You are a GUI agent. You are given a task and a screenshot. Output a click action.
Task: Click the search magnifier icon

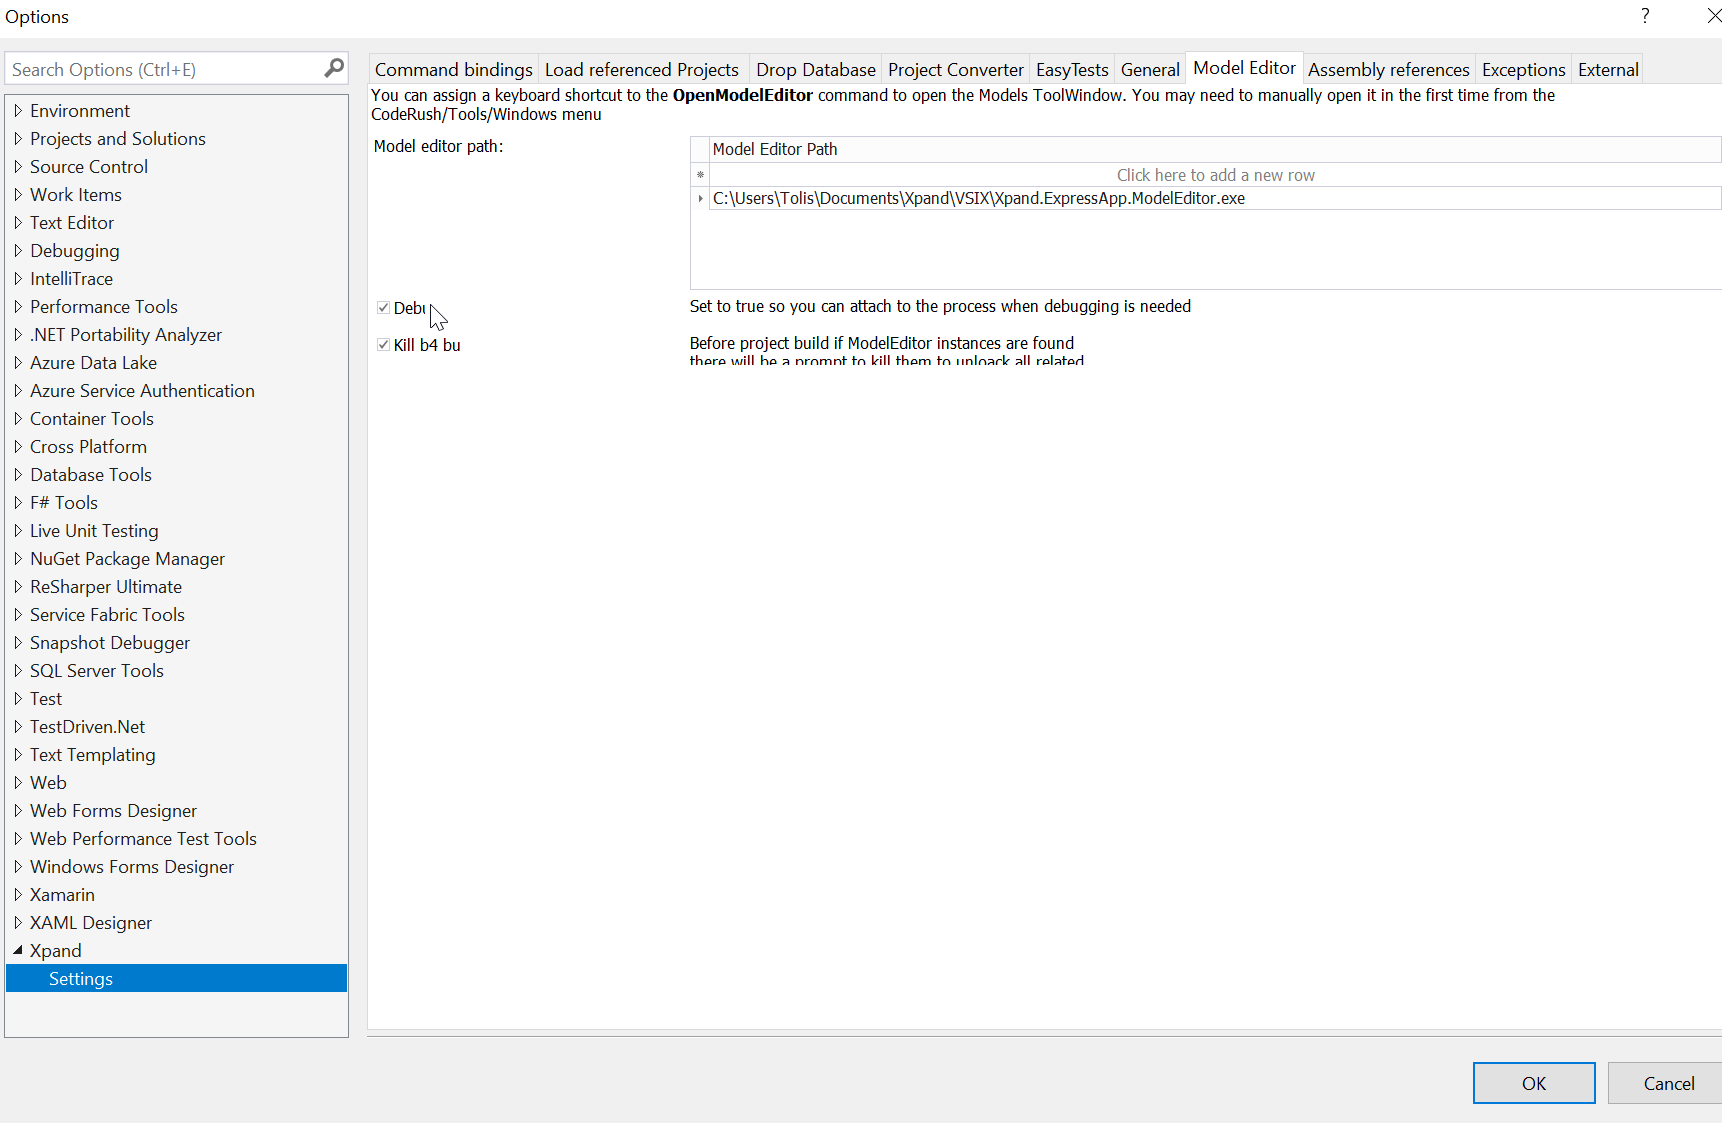(333, 68)
